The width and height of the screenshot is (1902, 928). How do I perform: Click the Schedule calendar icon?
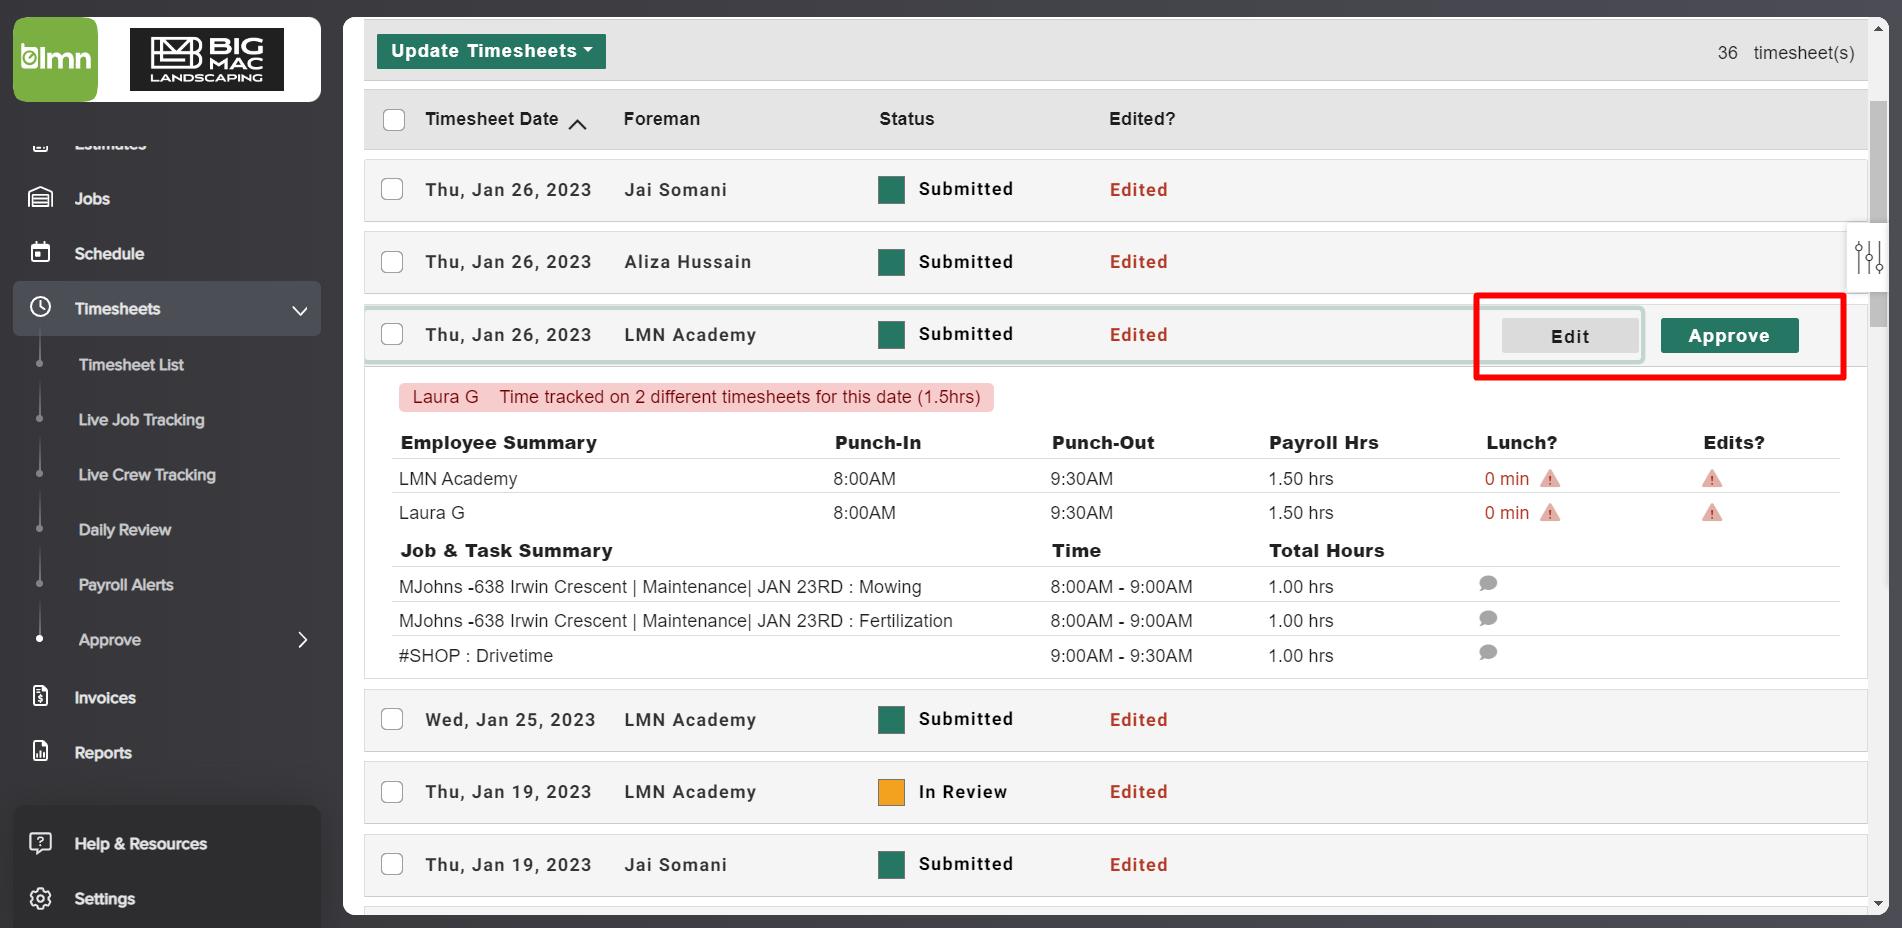click(x=40, y=252)
